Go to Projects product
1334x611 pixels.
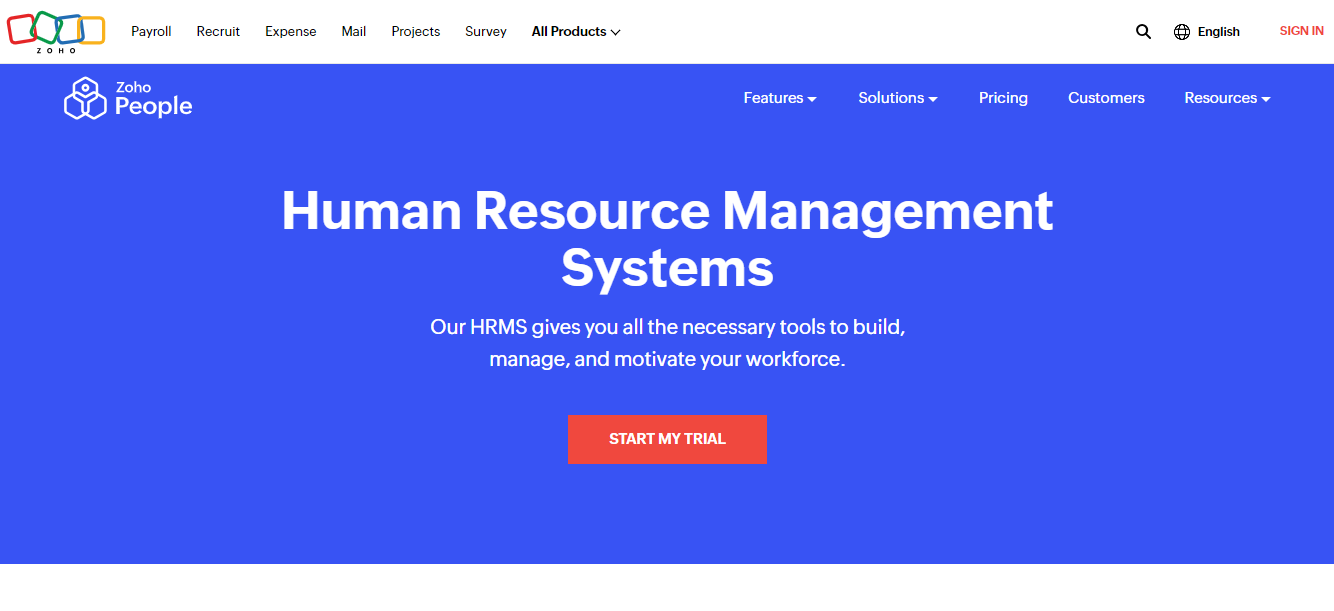416,32
